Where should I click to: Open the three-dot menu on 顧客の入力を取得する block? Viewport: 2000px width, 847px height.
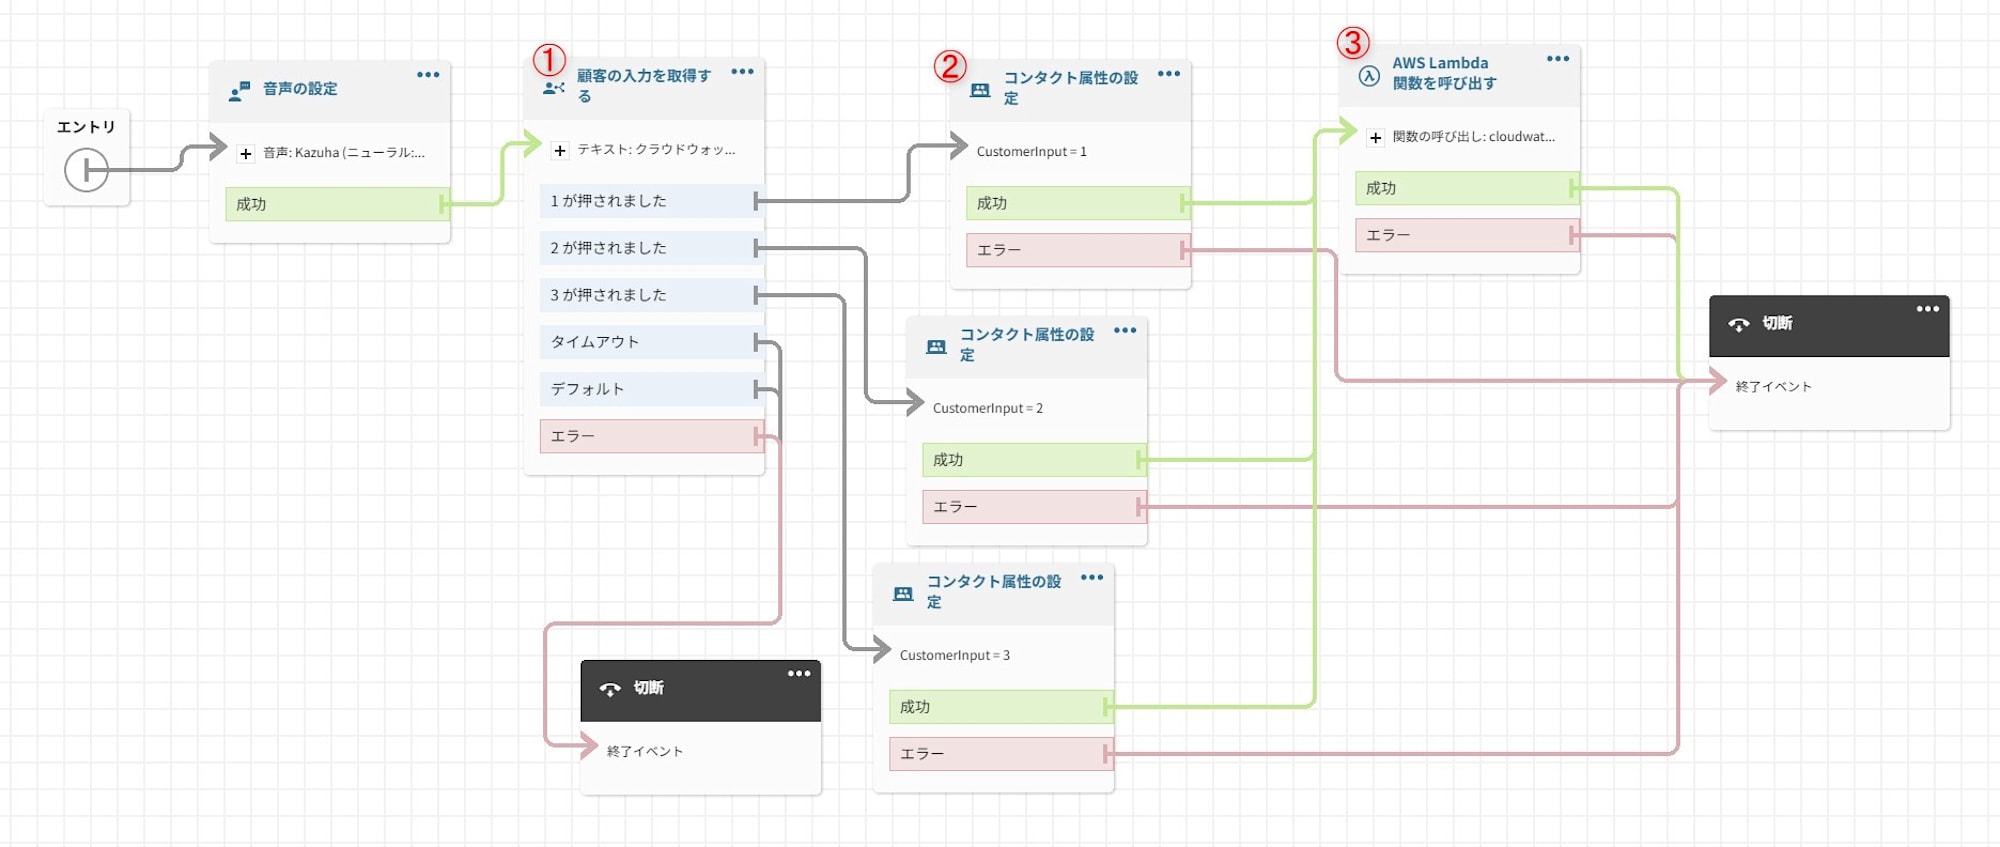click(742, 71)
